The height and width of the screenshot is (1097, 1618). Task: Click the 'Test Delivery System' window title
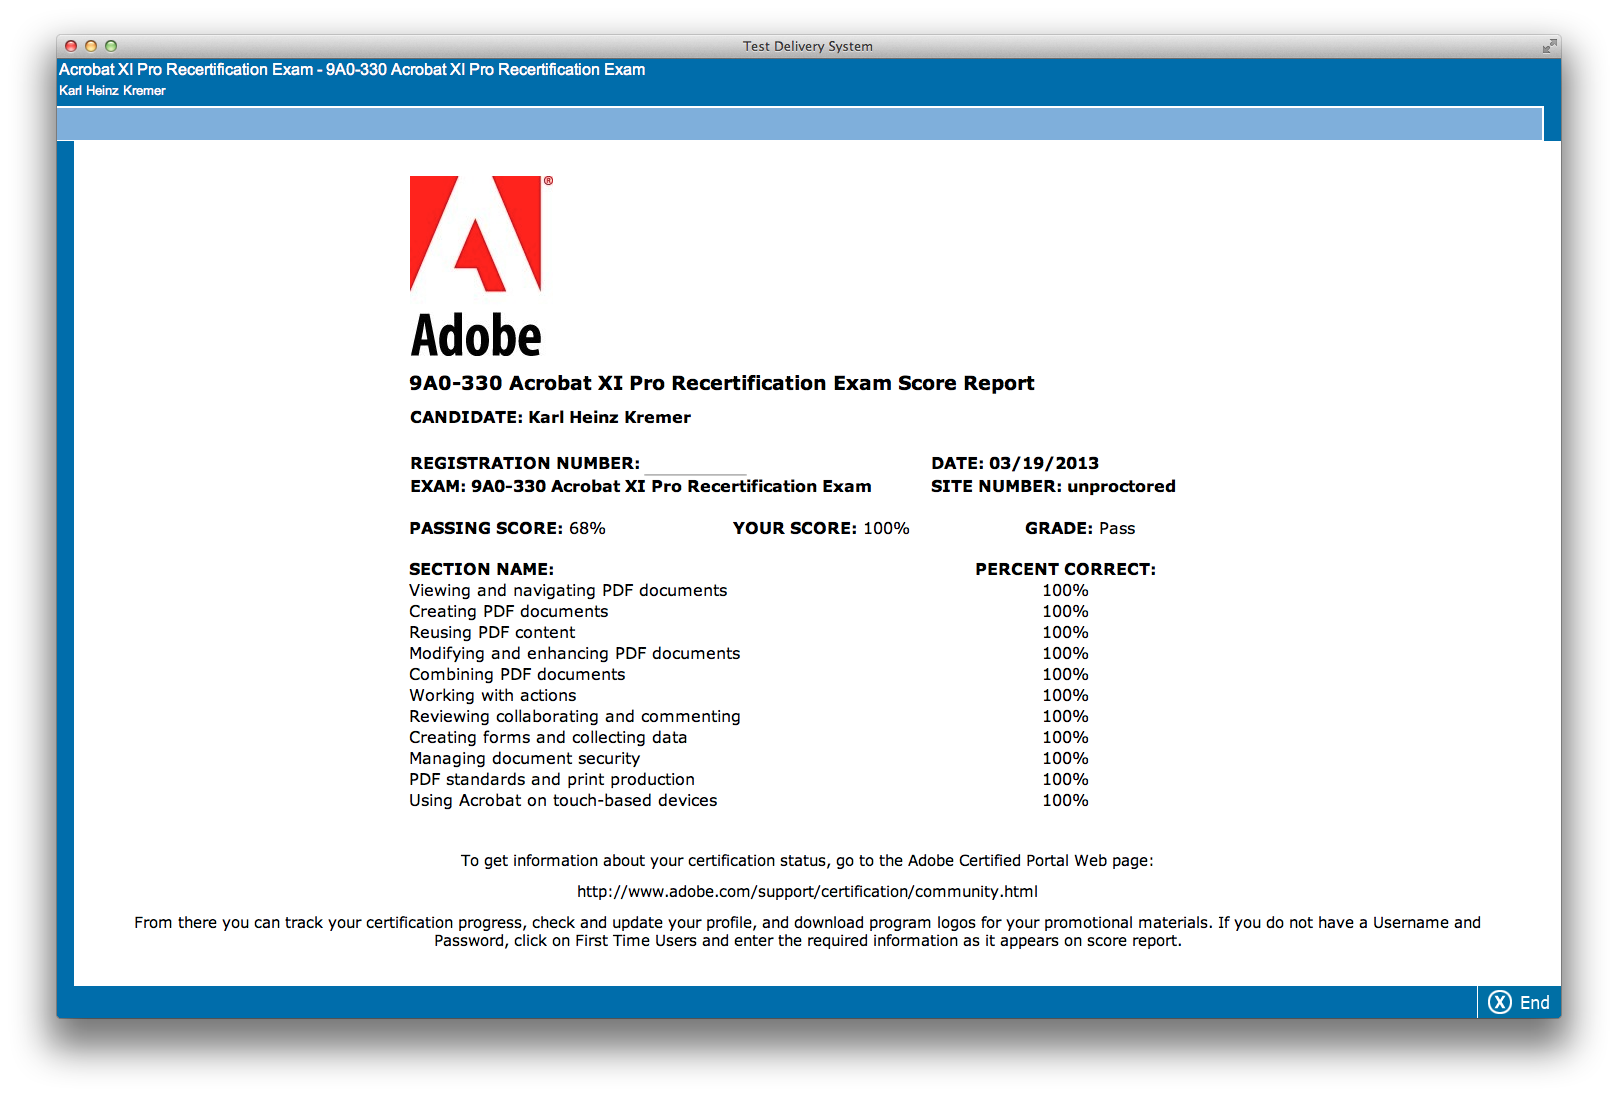tap(807, 46)
